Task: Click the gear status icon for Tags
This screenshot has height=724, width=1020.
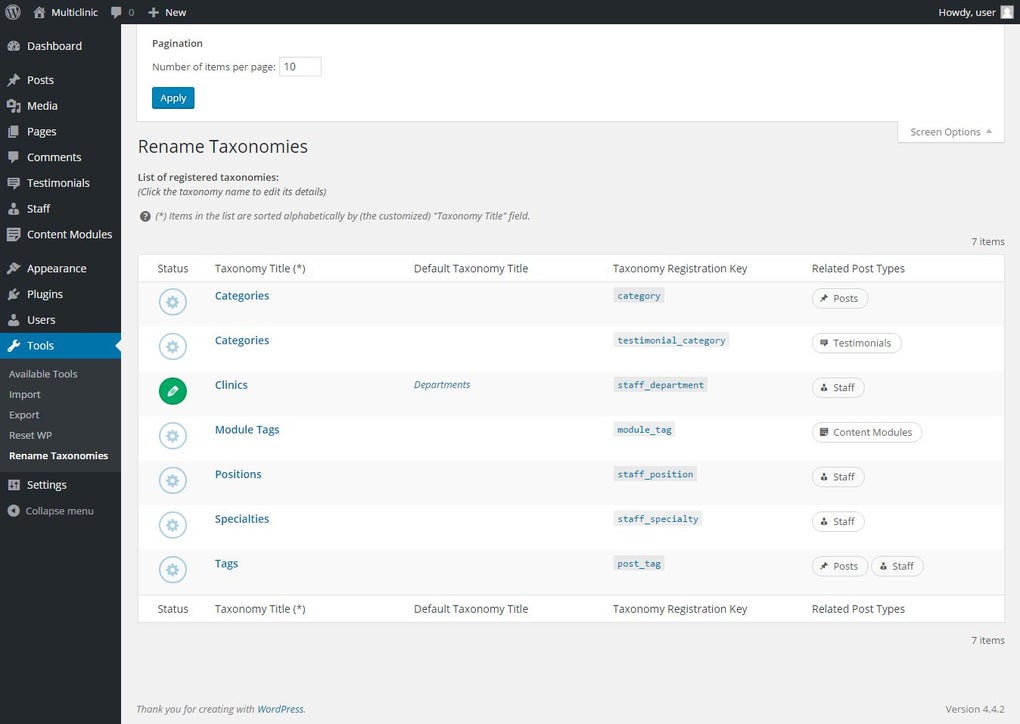Action: point(173,570)
